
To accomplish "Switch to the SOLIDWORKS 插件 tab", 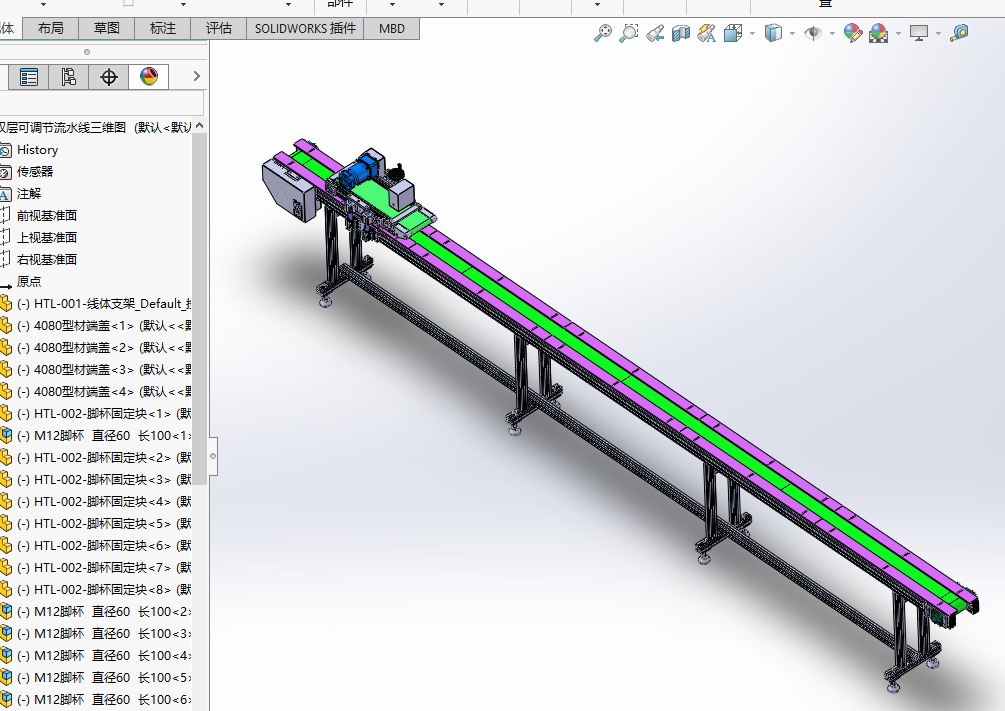I will (x=305, y=28).
